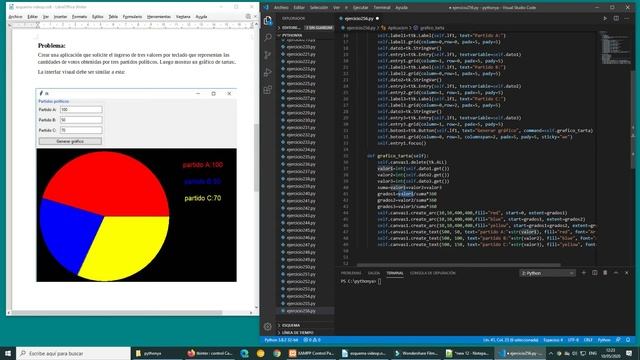Image resolution: width=640 pixels, height=360 pixels.
Task: Switch to the SALIDA panel tab
Action: (x=373, y=273)
